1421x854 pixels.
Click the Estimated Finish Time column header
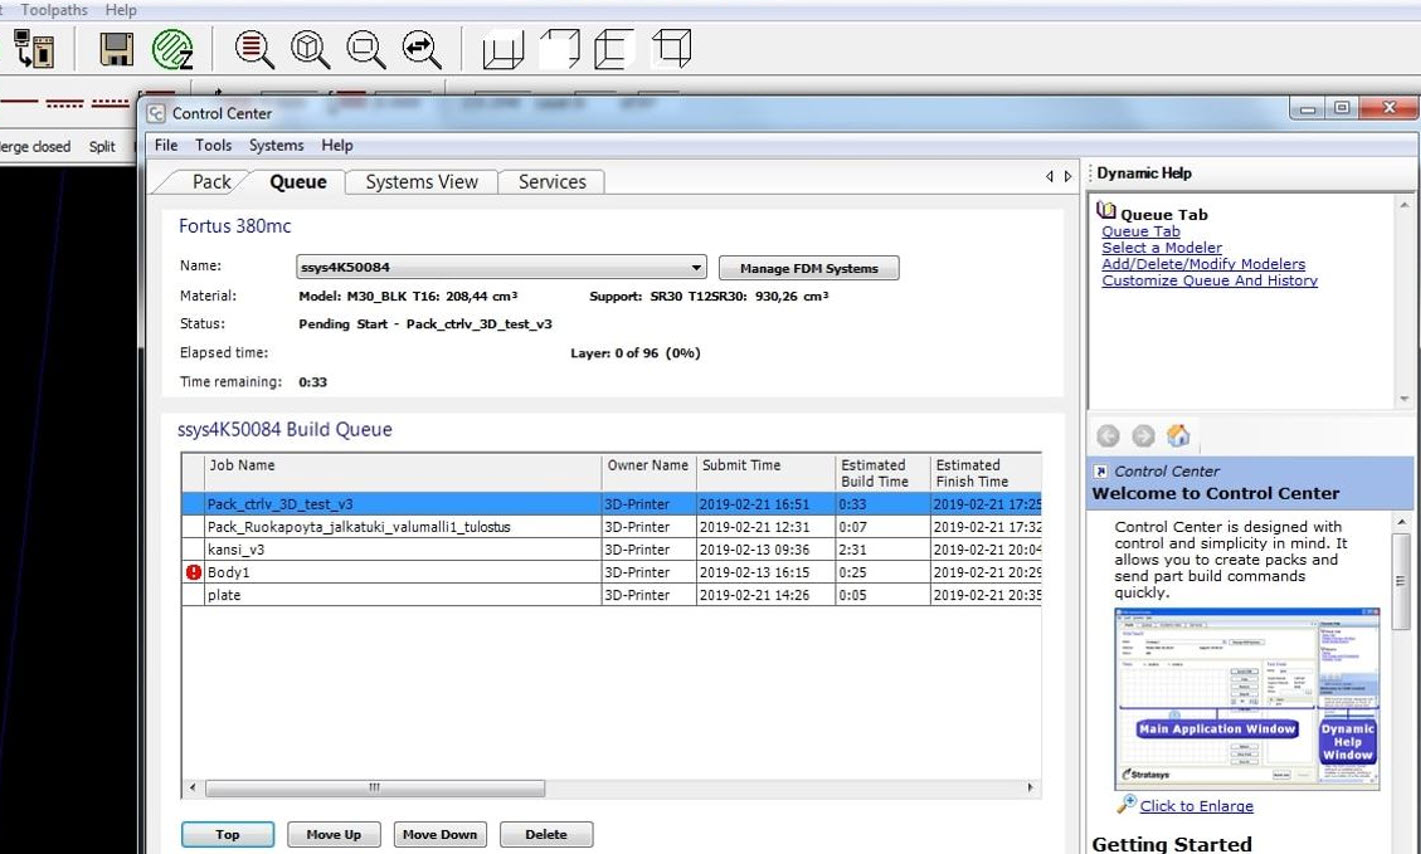click(x=986, y=472)
